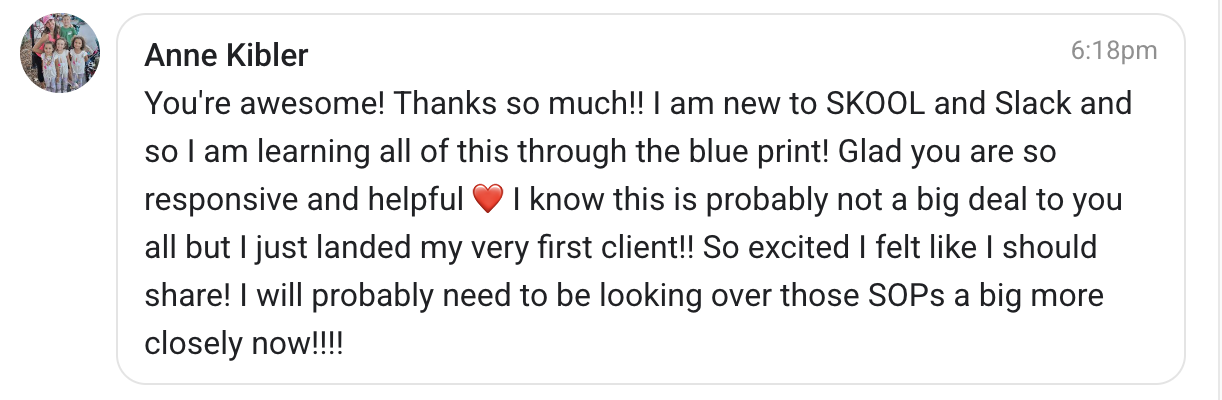Click the word "share!" in the message
1222x400 pixels.
(x=183, y=297)
